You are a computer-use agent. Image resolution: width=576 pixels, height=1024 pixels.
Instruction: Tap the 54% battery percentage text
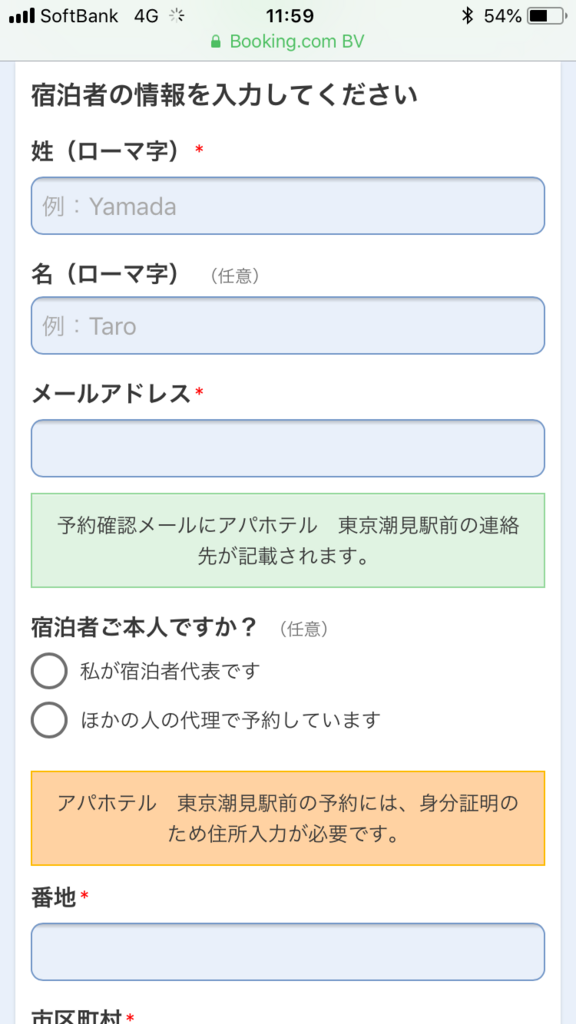coord(502,16)
